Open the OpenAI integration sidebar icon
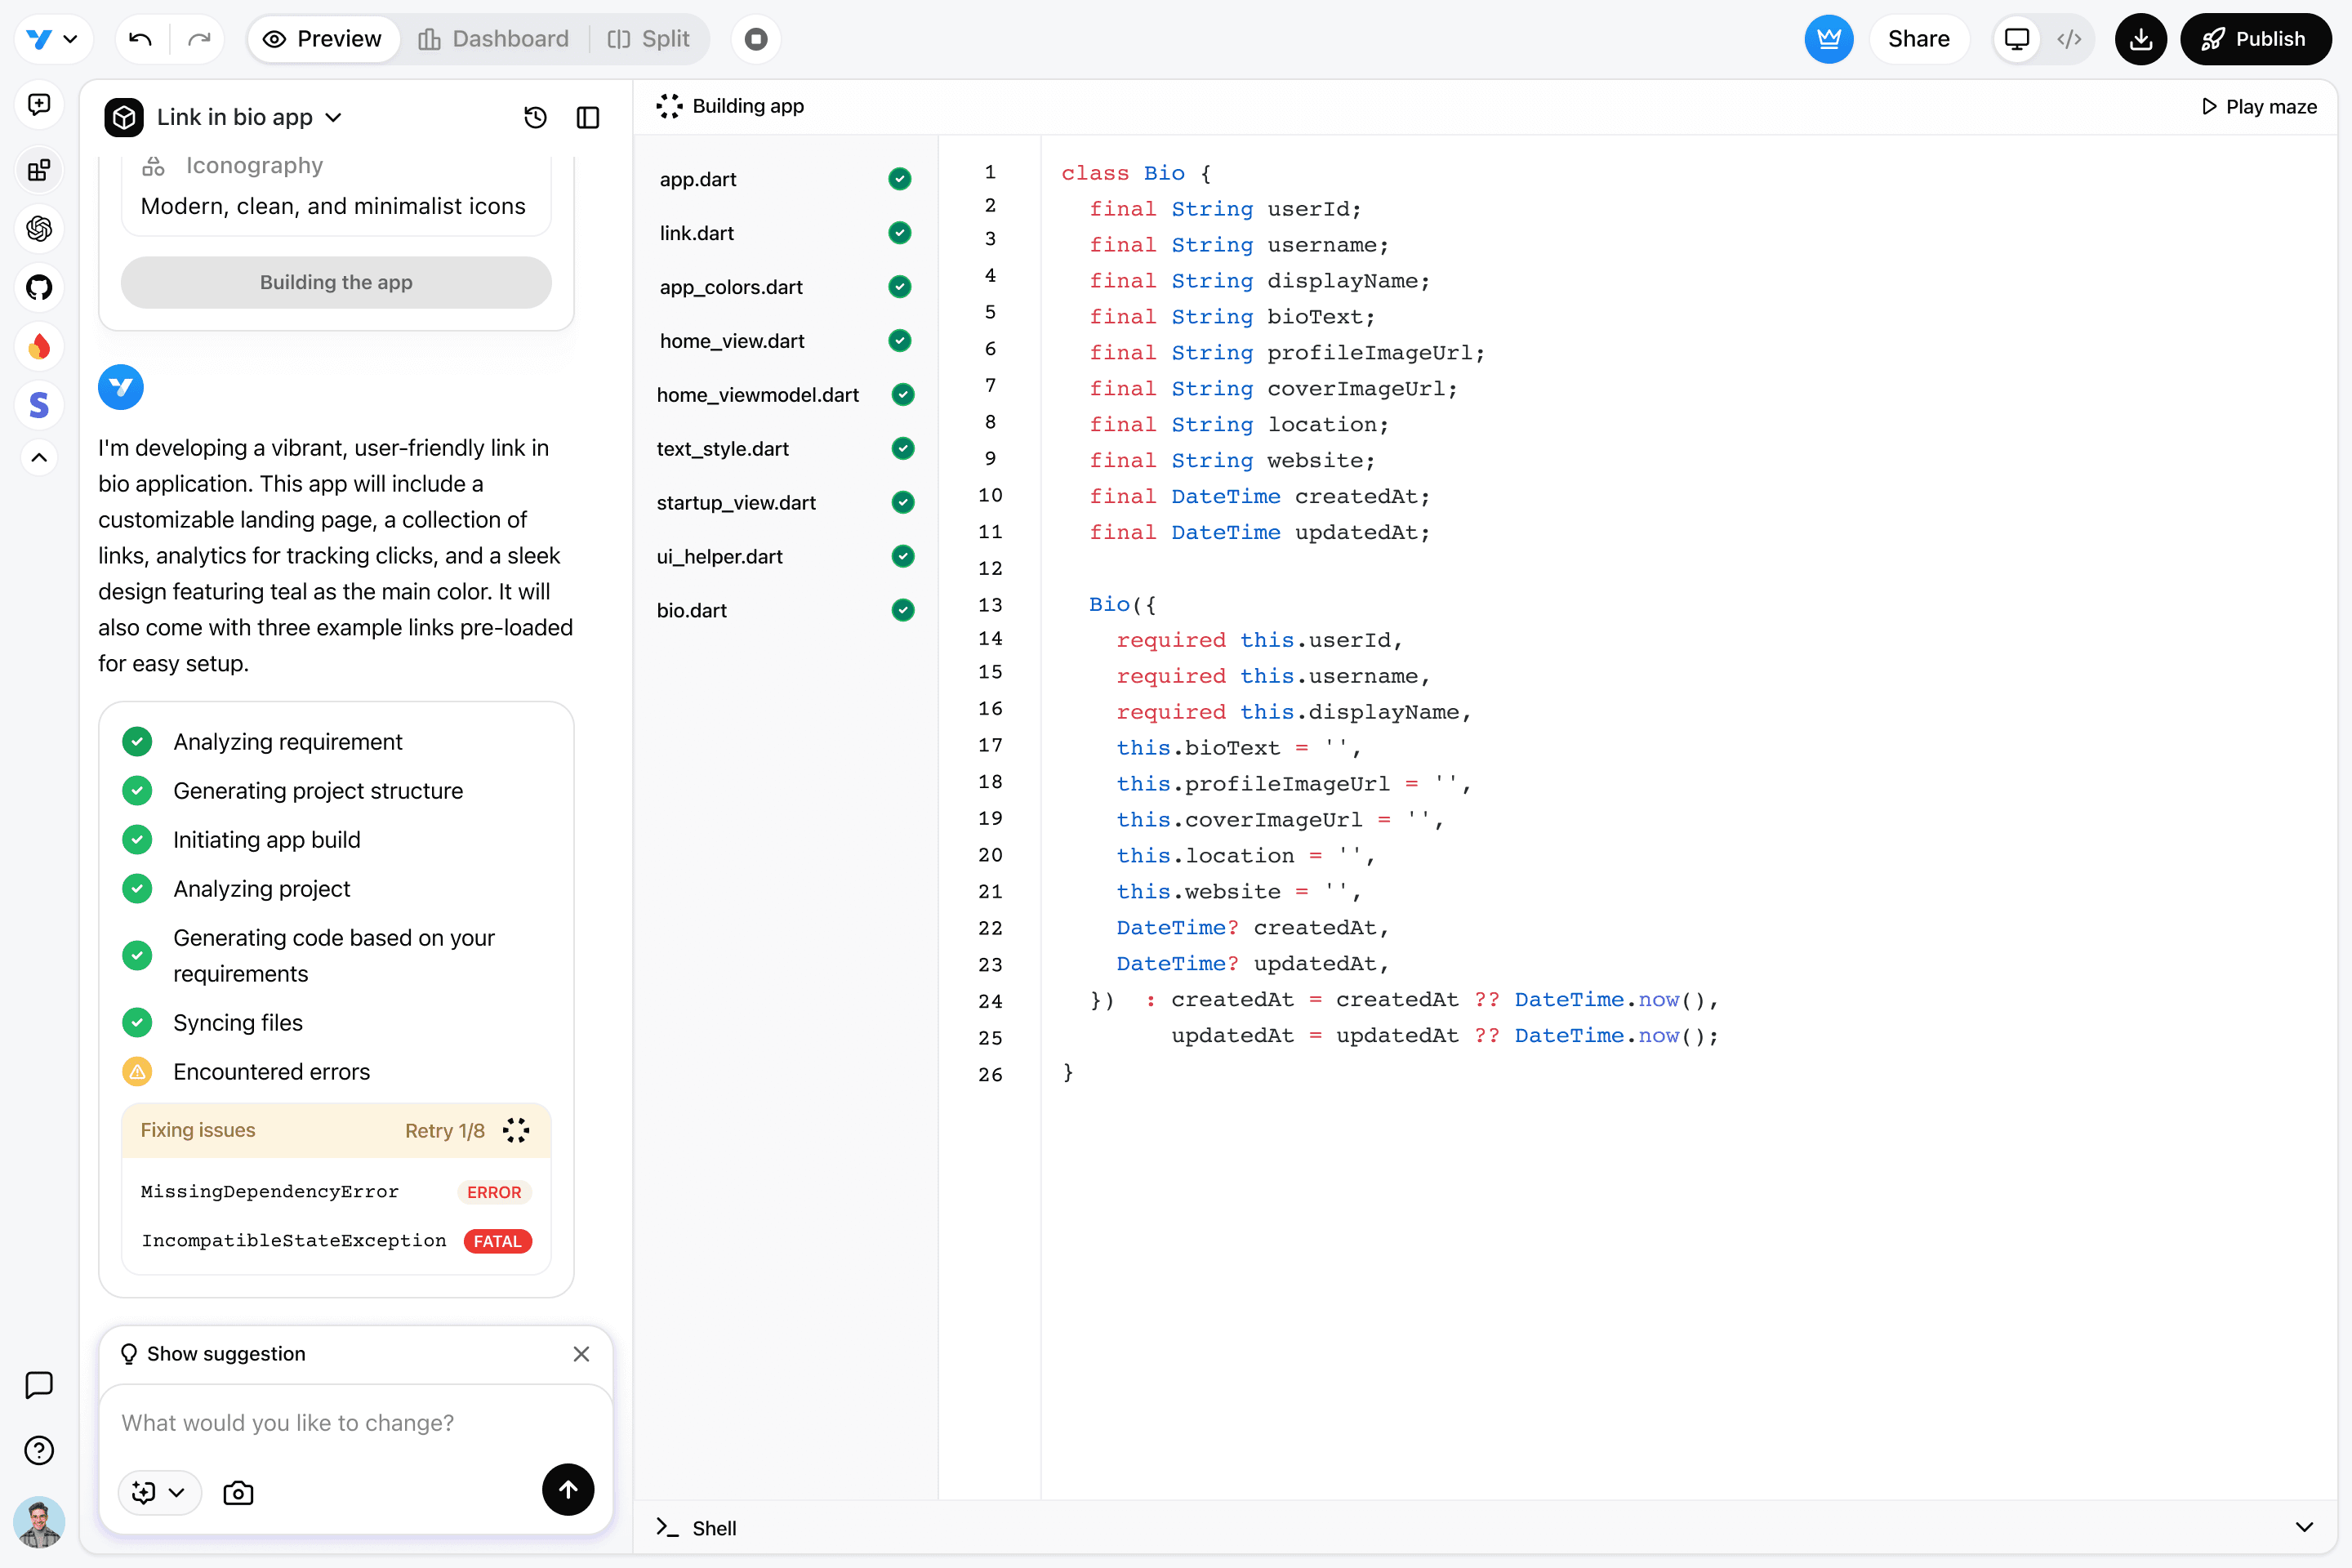Image resolution: width=2352 pixels, height=1568 pixels. pyautogui.click(x=39, y=229)
